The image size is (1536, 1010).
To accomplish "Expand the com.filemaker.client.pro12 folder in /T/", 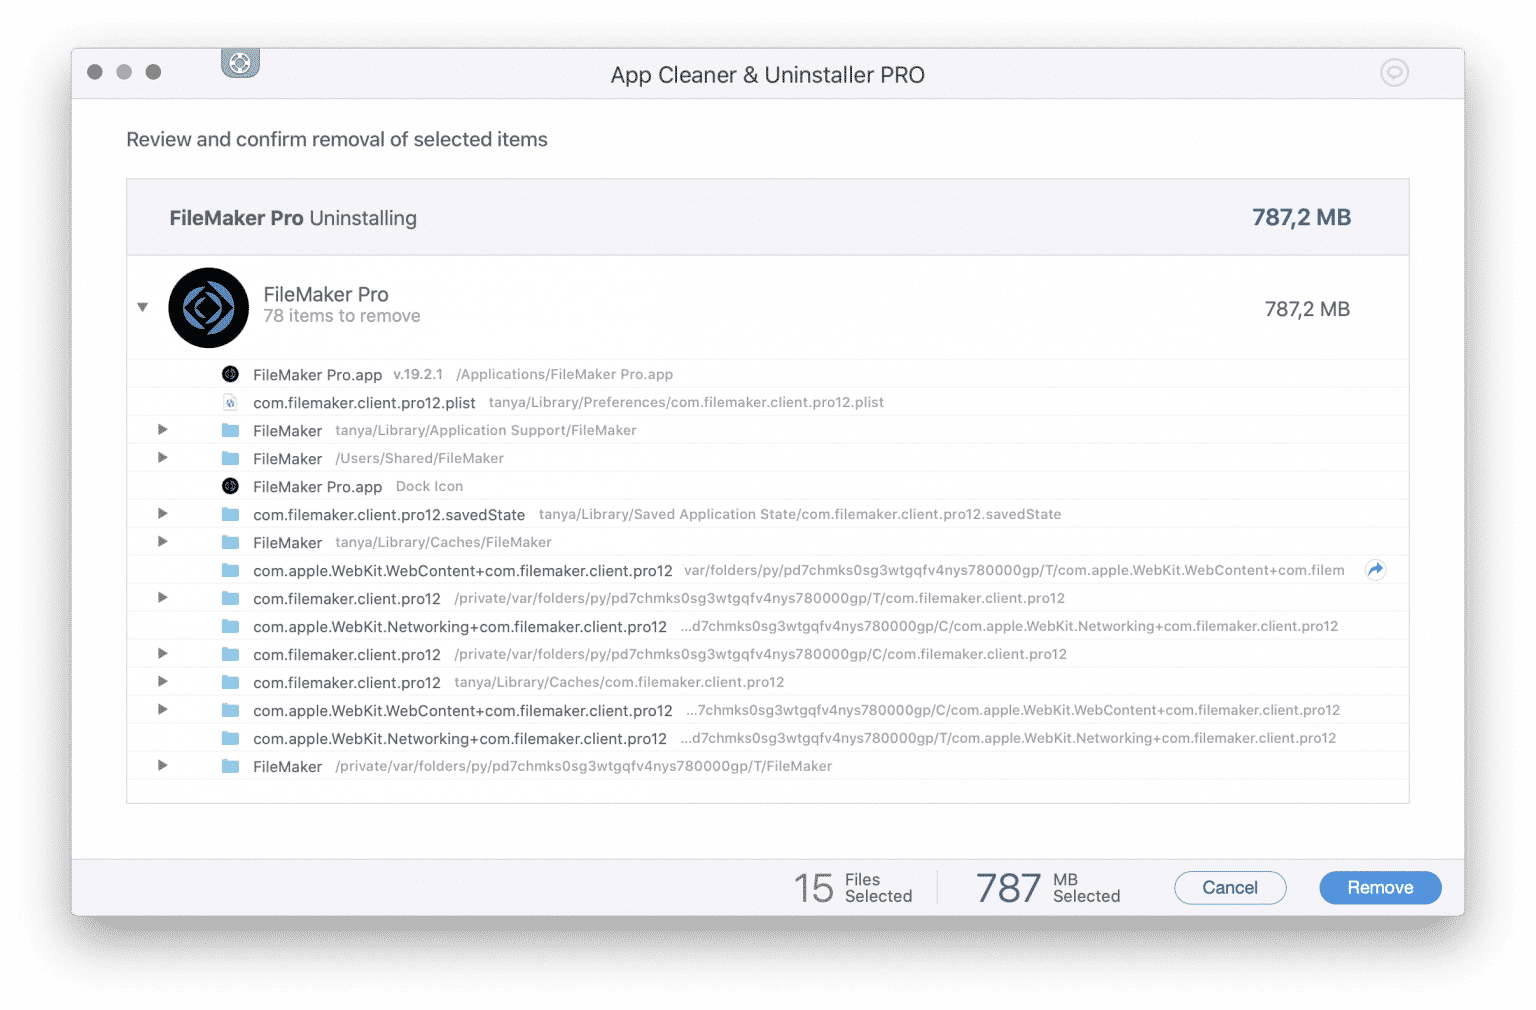I will pyautogui.click(x=162, y=598).
